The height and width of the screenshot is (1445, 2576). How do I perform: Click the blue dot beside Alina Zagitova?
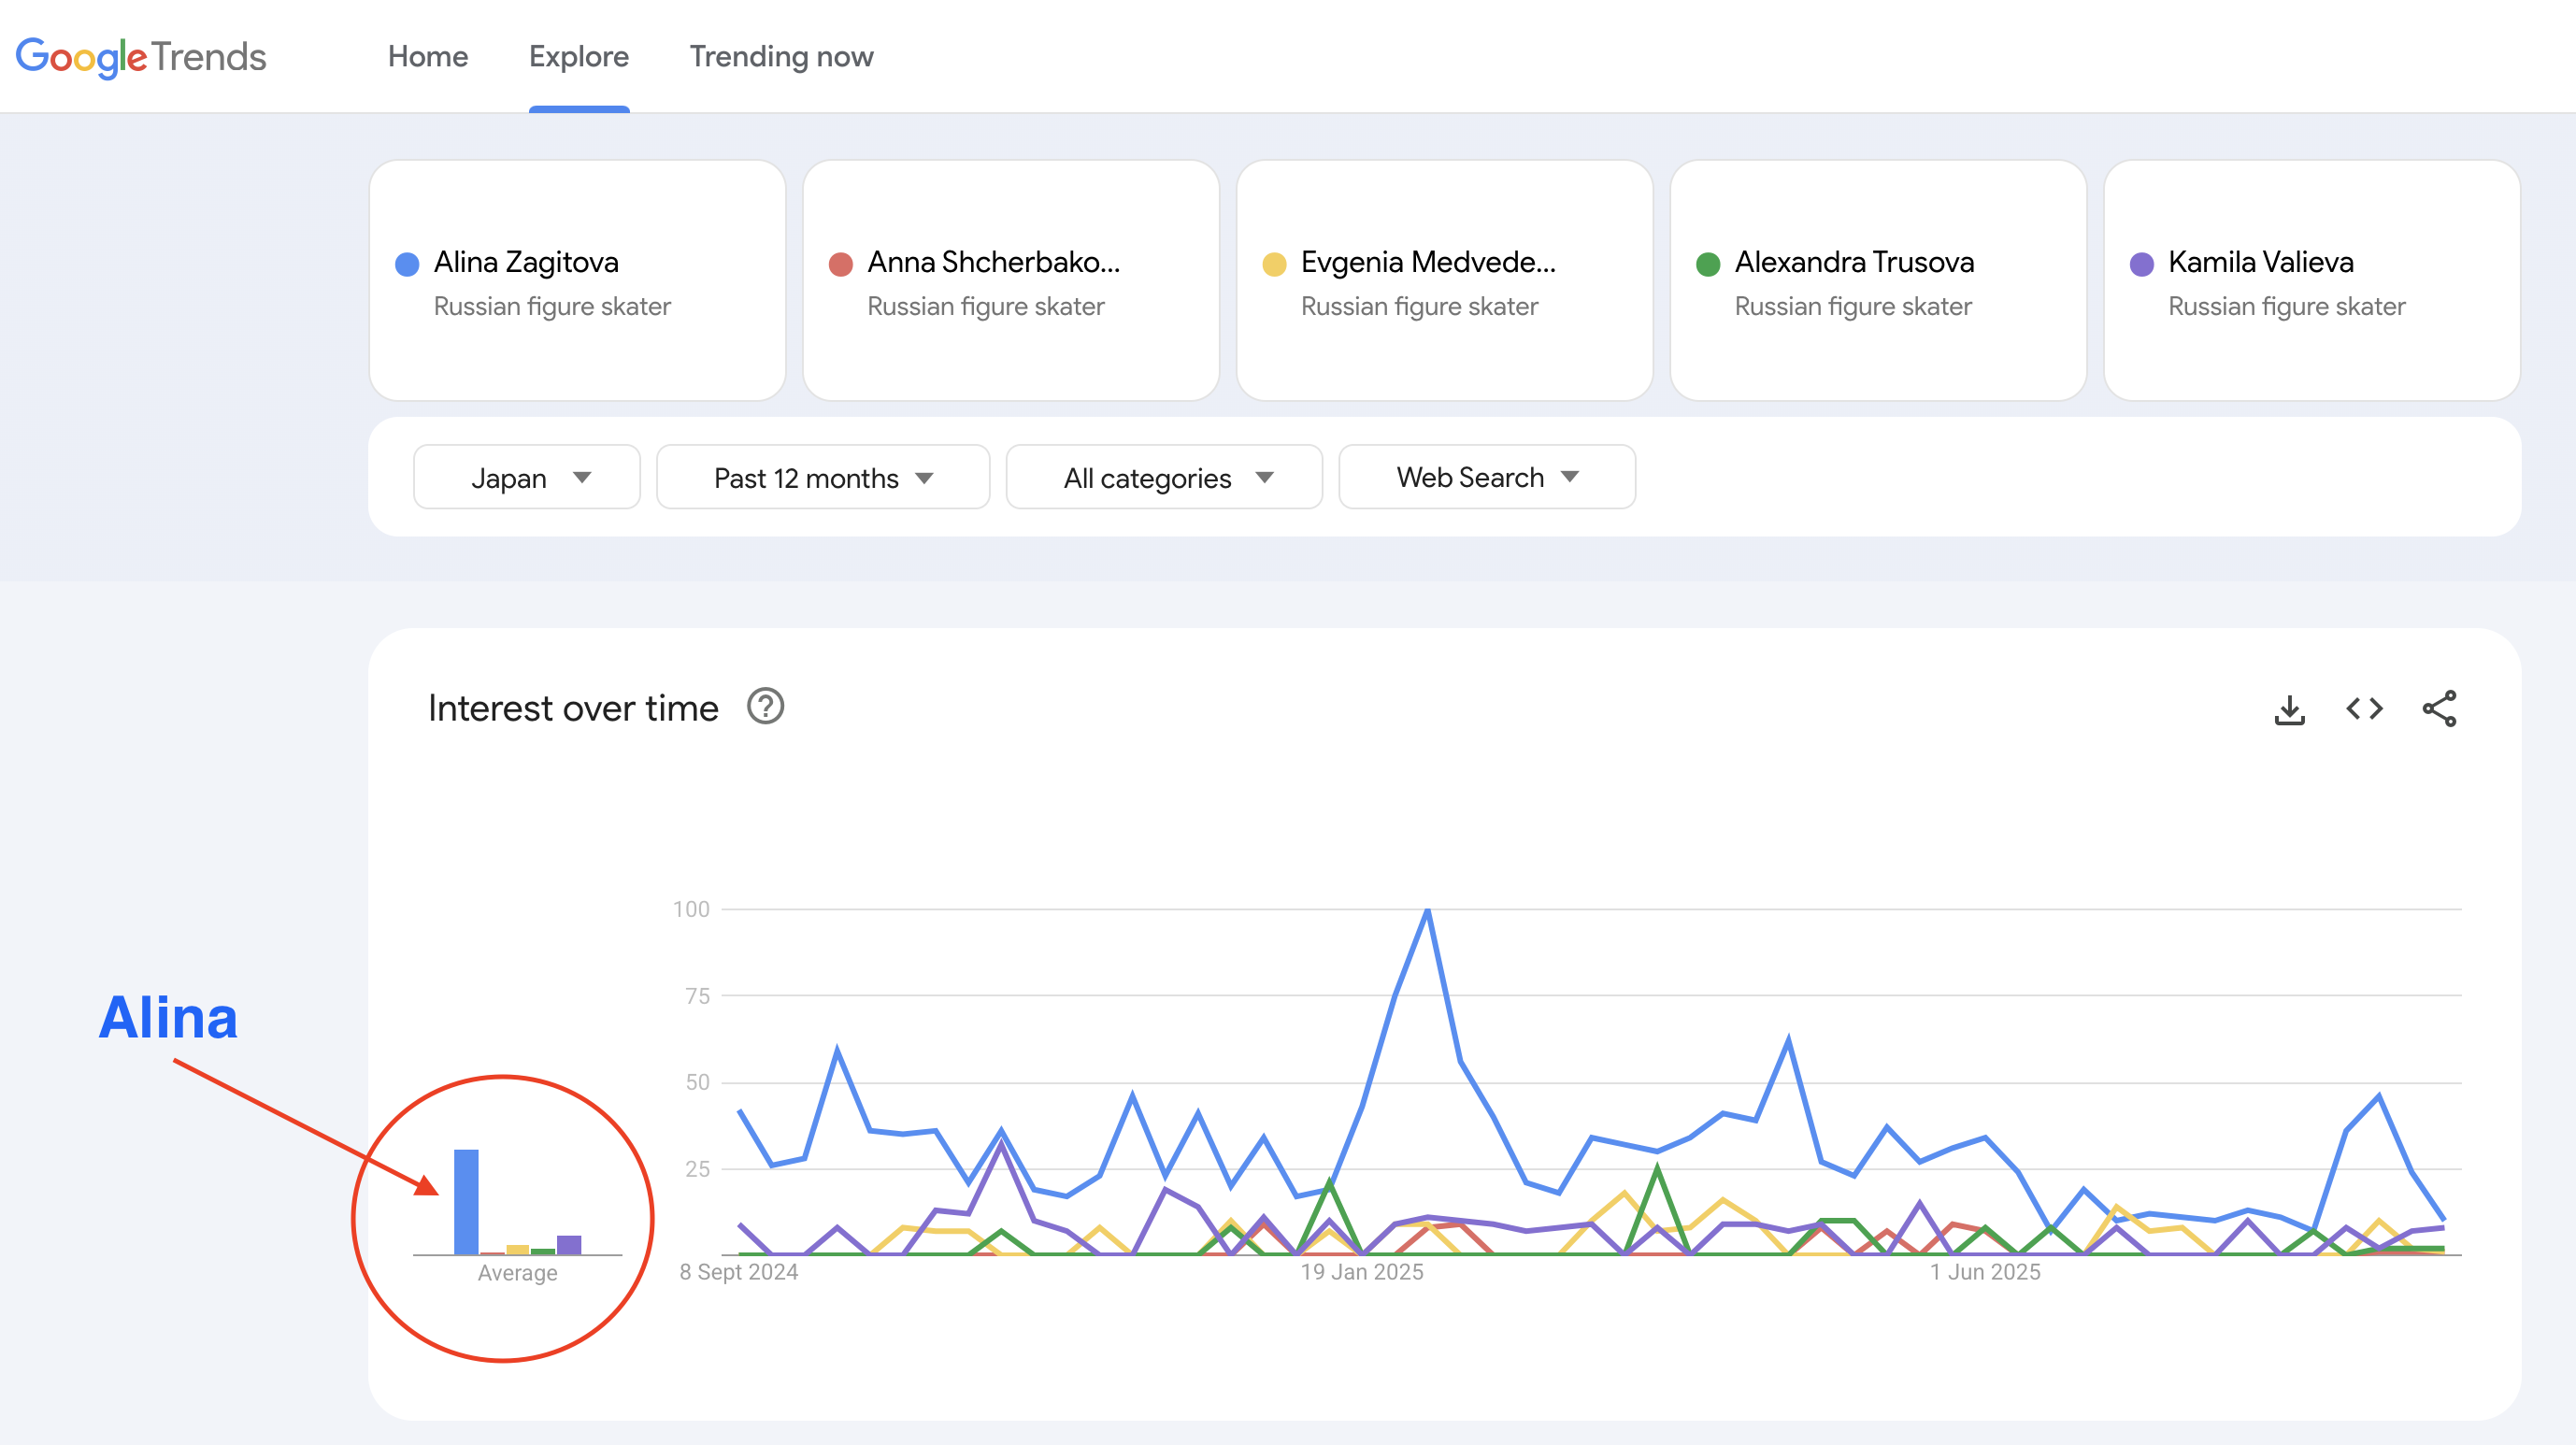click(x=407, y=264)
